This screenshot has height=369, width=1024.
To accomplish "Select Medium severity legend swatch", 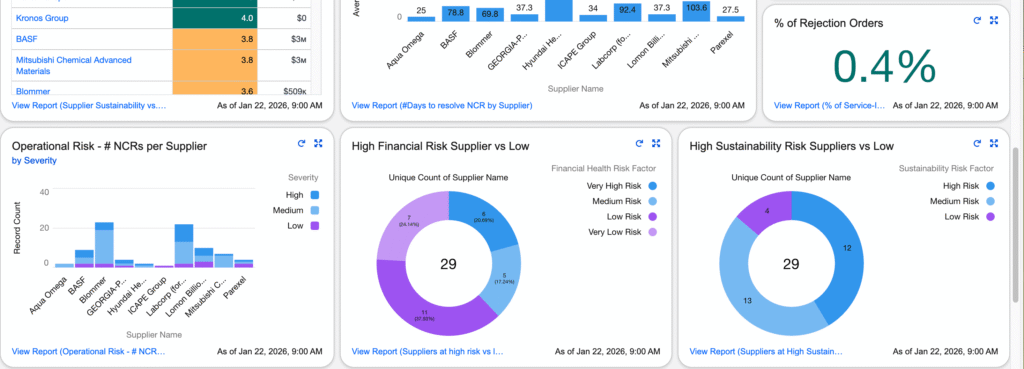I will click(x=315, y=210).
